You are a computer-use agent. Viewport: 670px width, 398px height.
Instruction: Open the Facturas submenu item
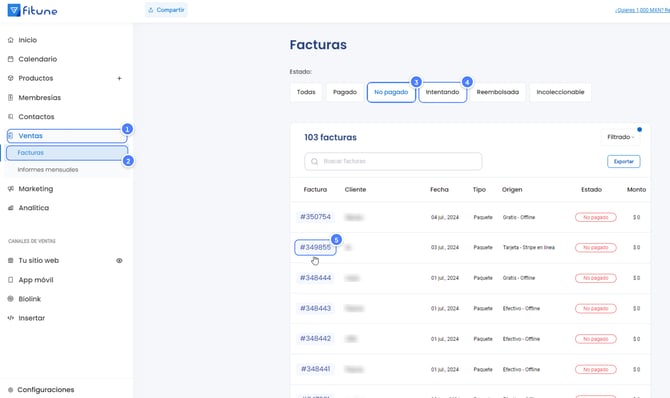click(67, 153)
